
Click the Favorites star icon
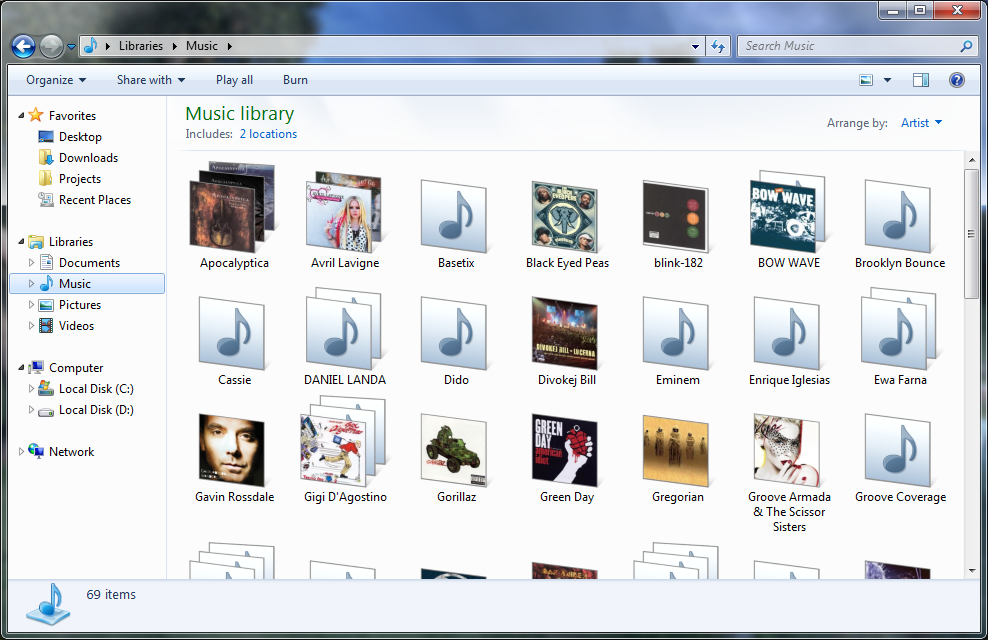[36, 115]
